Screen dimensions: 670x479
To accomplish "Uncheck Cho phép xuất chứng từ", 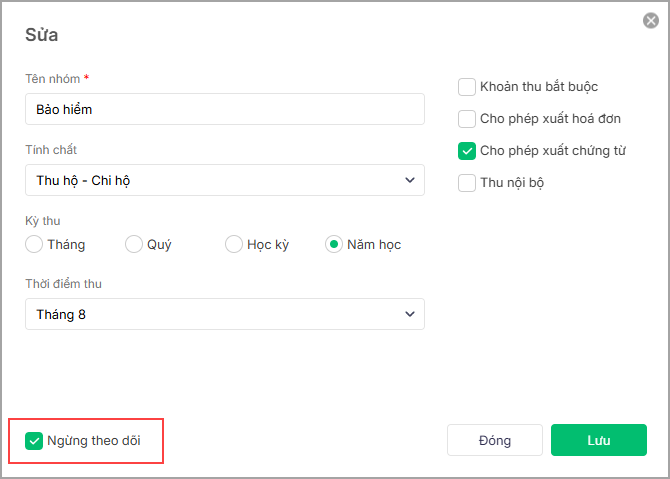I will click(x=467, y=151).
